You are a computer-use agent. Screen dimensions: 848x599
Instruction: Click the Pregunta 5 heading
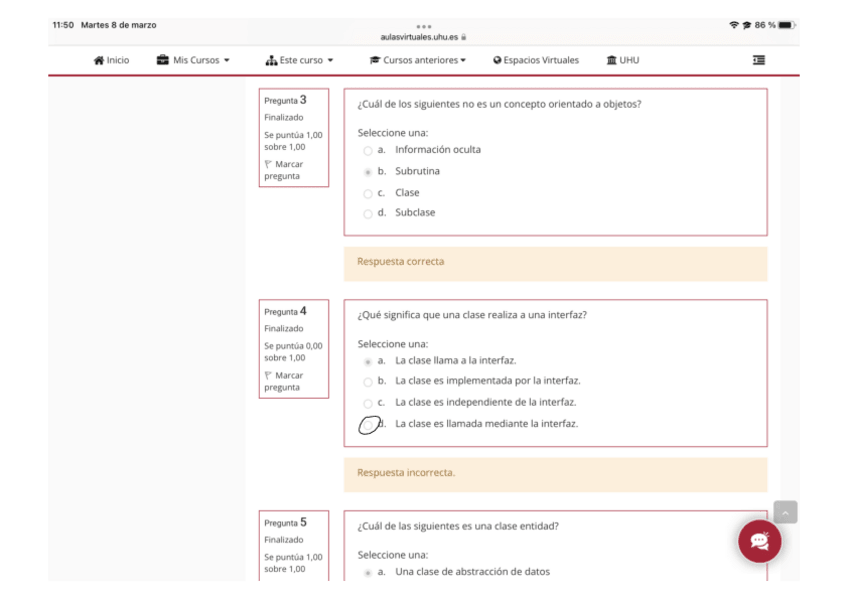(285, 522)
